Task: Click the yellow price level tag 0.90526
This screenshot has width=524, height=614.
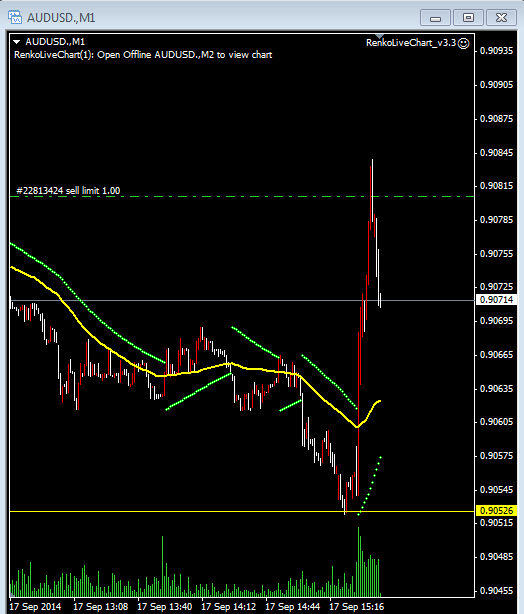Action: tap(496, 511)
